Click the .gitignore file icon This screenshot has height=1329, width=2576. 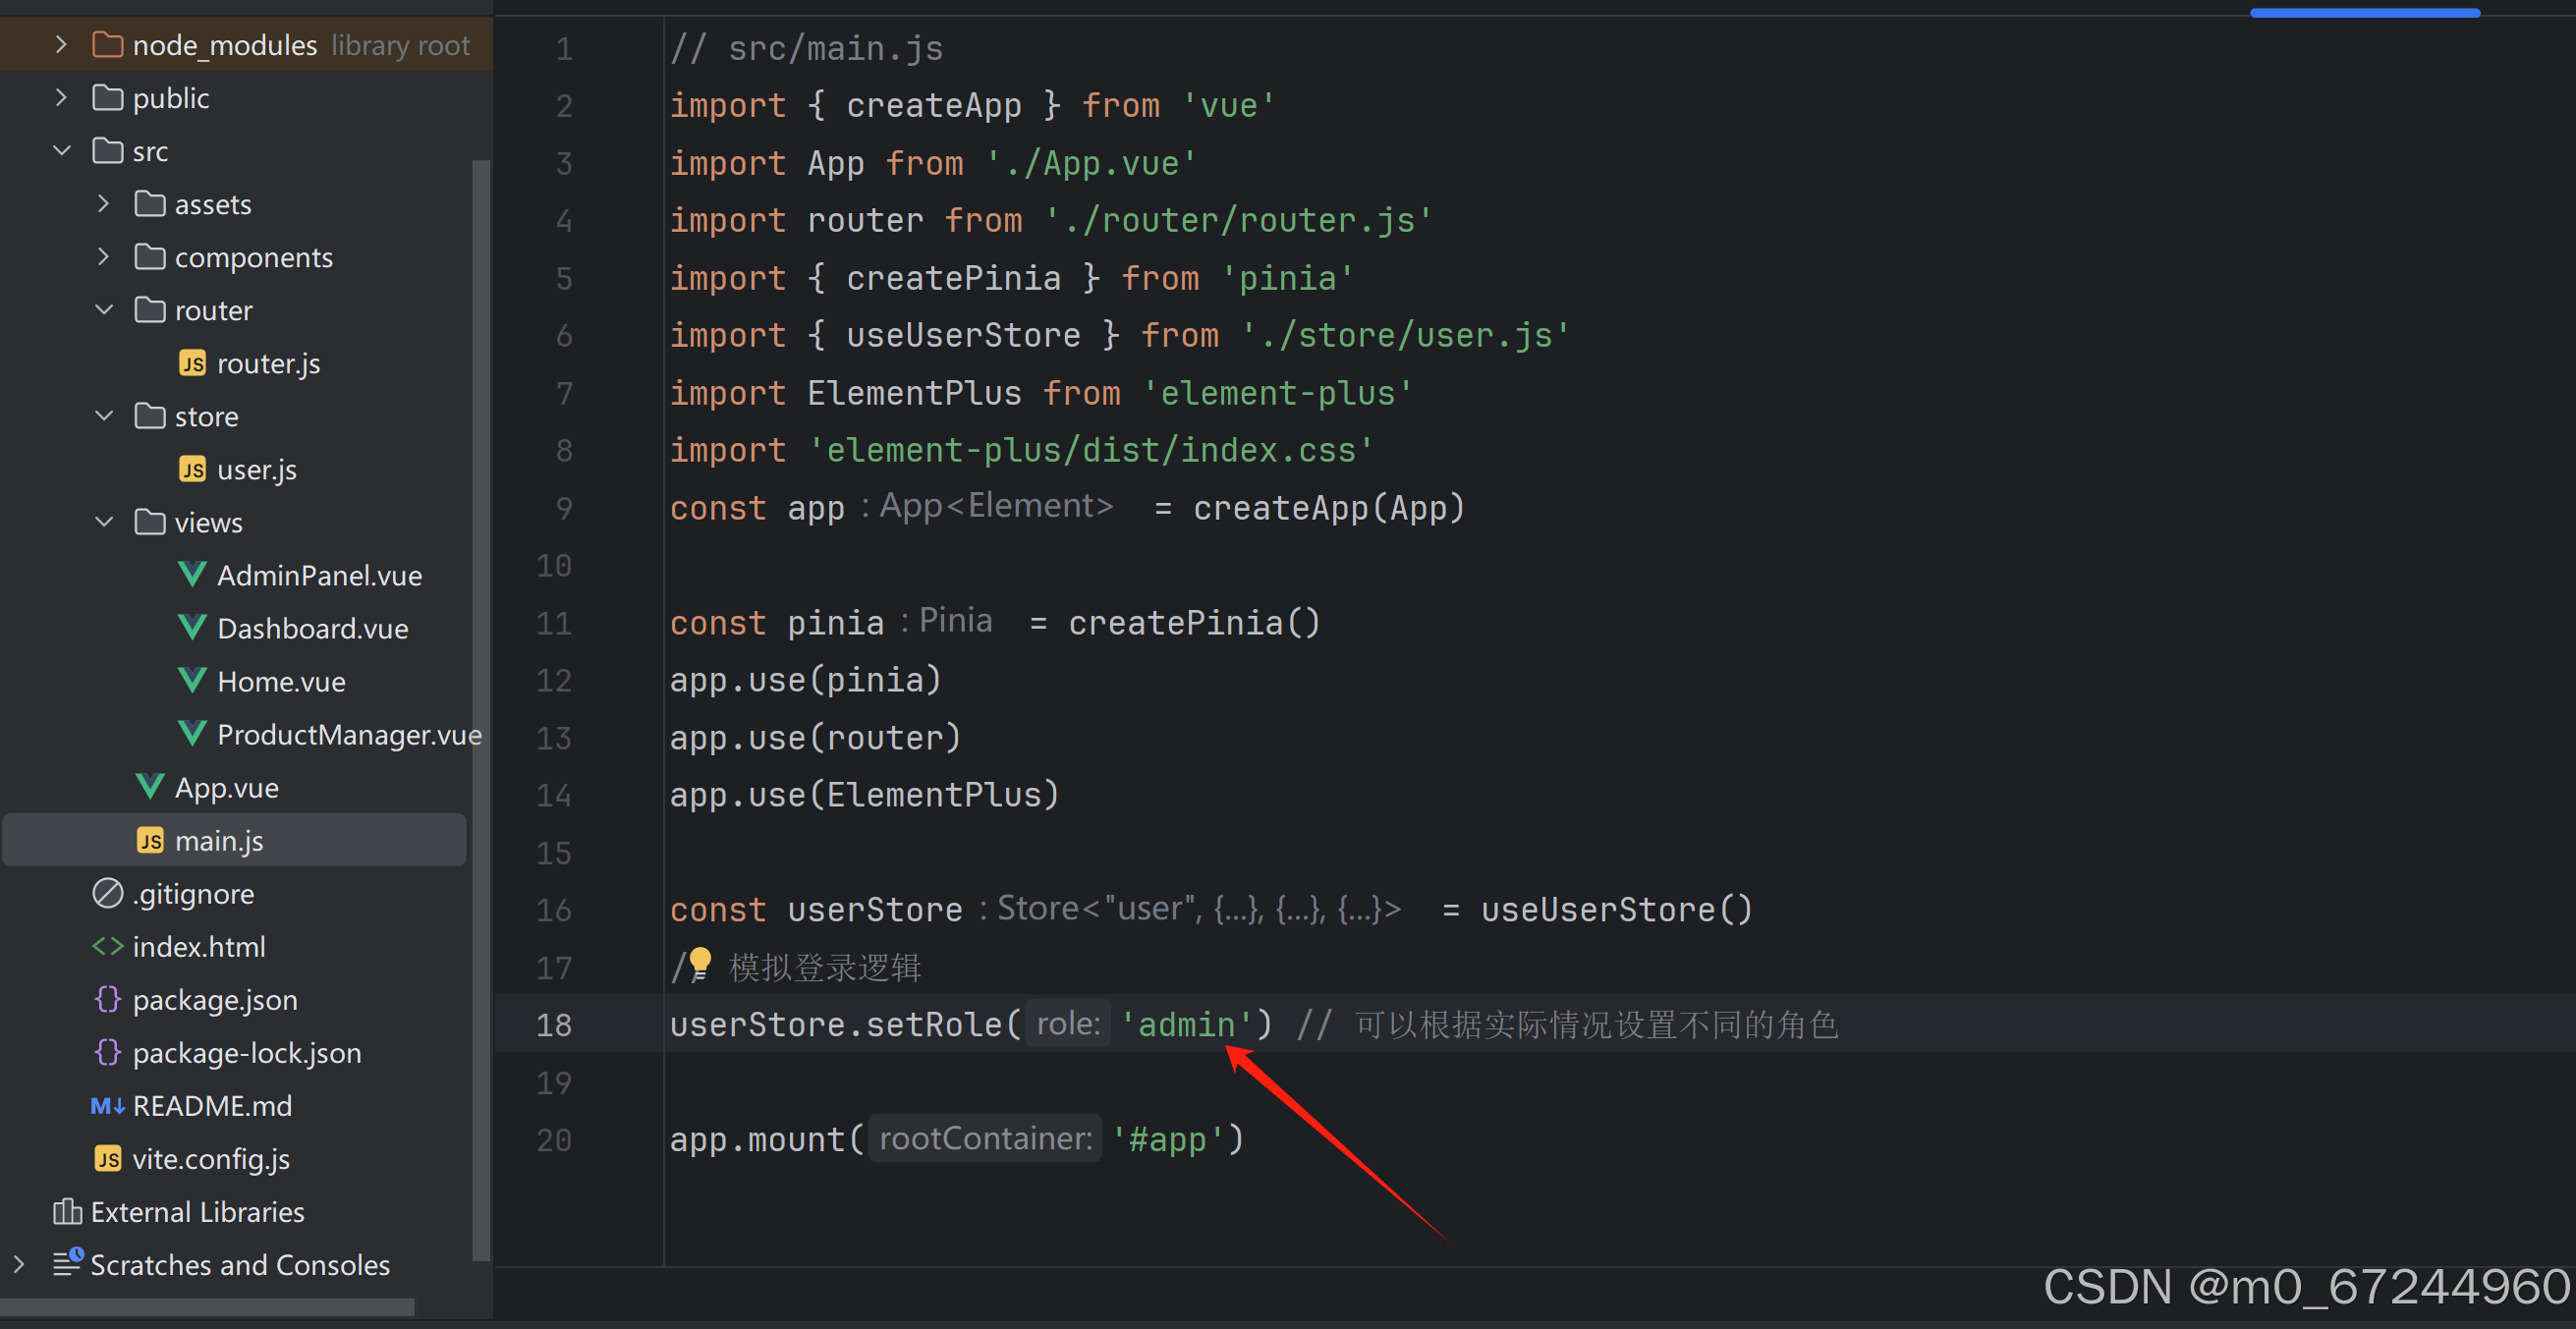107,893
